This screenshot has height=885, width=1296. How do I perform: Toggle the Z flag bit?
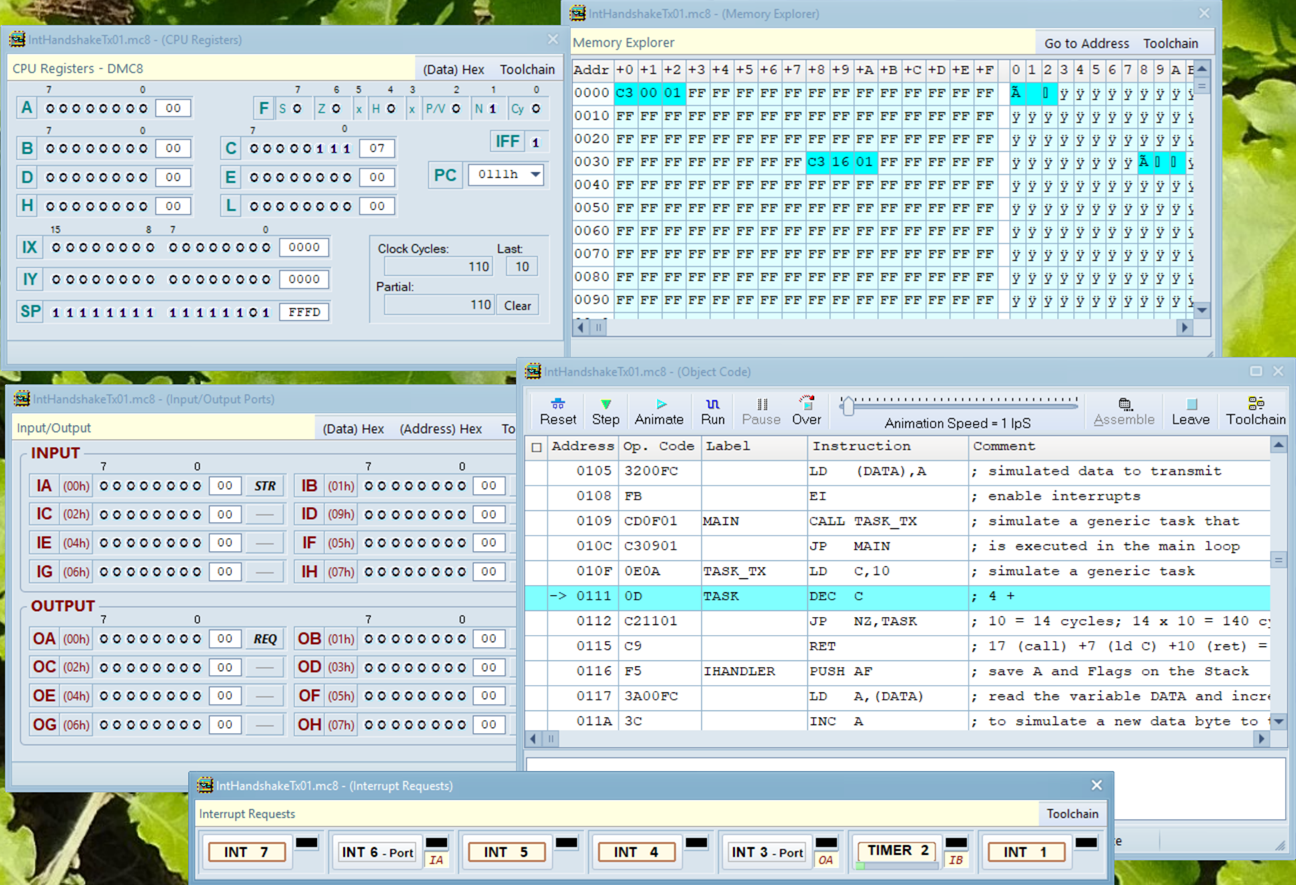point(336,108)
